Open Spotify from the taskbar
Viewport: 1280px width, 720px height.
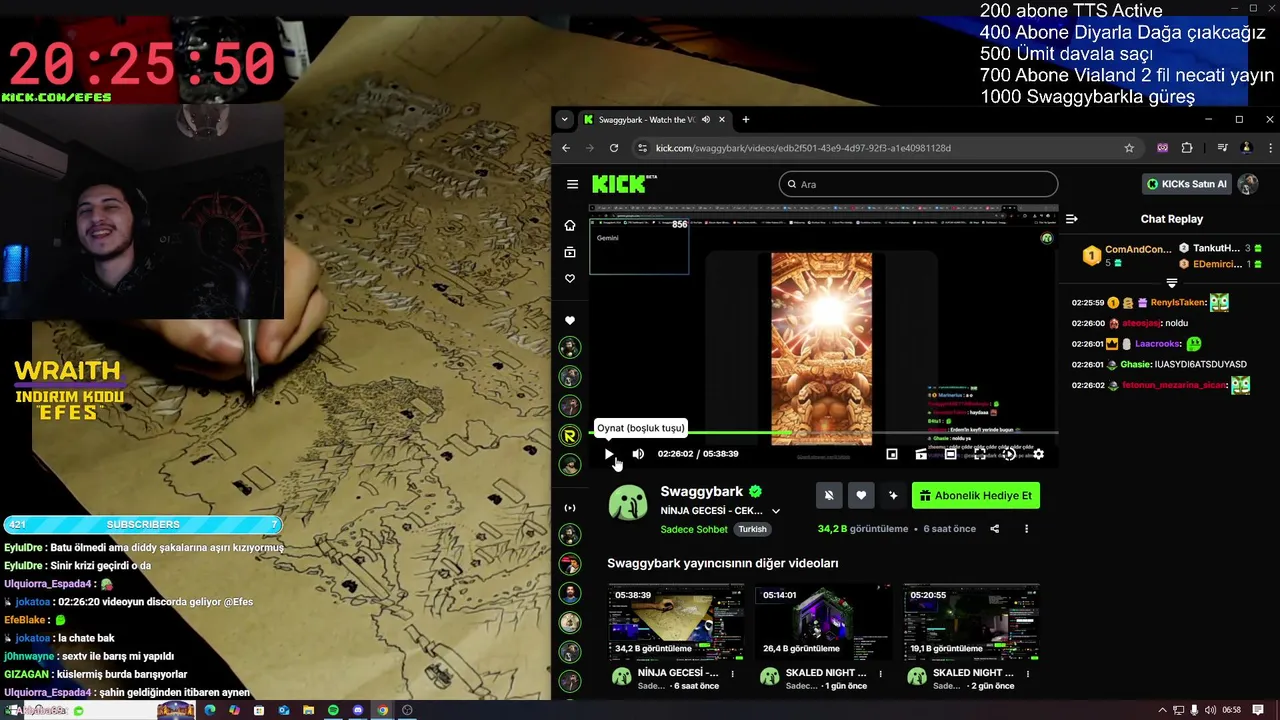pyautogui.click(x=333, y=710)
